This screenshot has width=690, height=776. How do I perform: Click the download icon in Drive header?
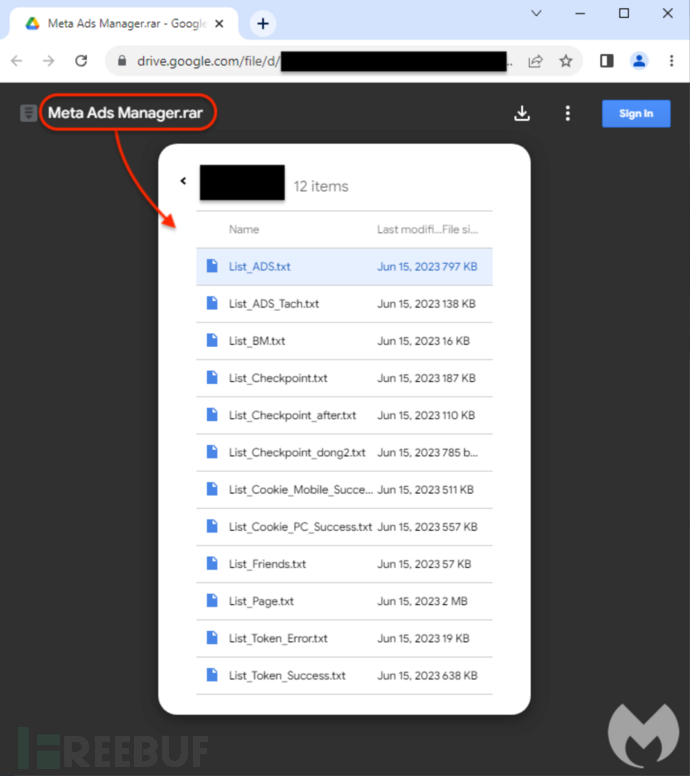point(521,114)
